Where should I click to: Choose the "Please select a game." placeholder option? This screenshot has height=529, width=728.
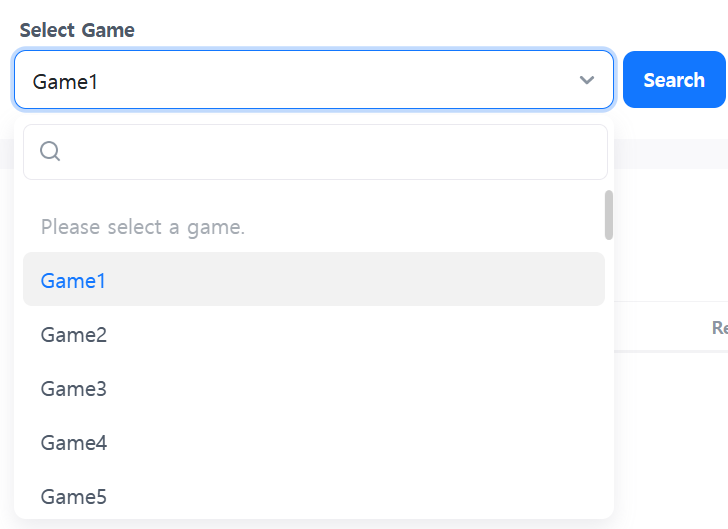click(x=143, y=227)
